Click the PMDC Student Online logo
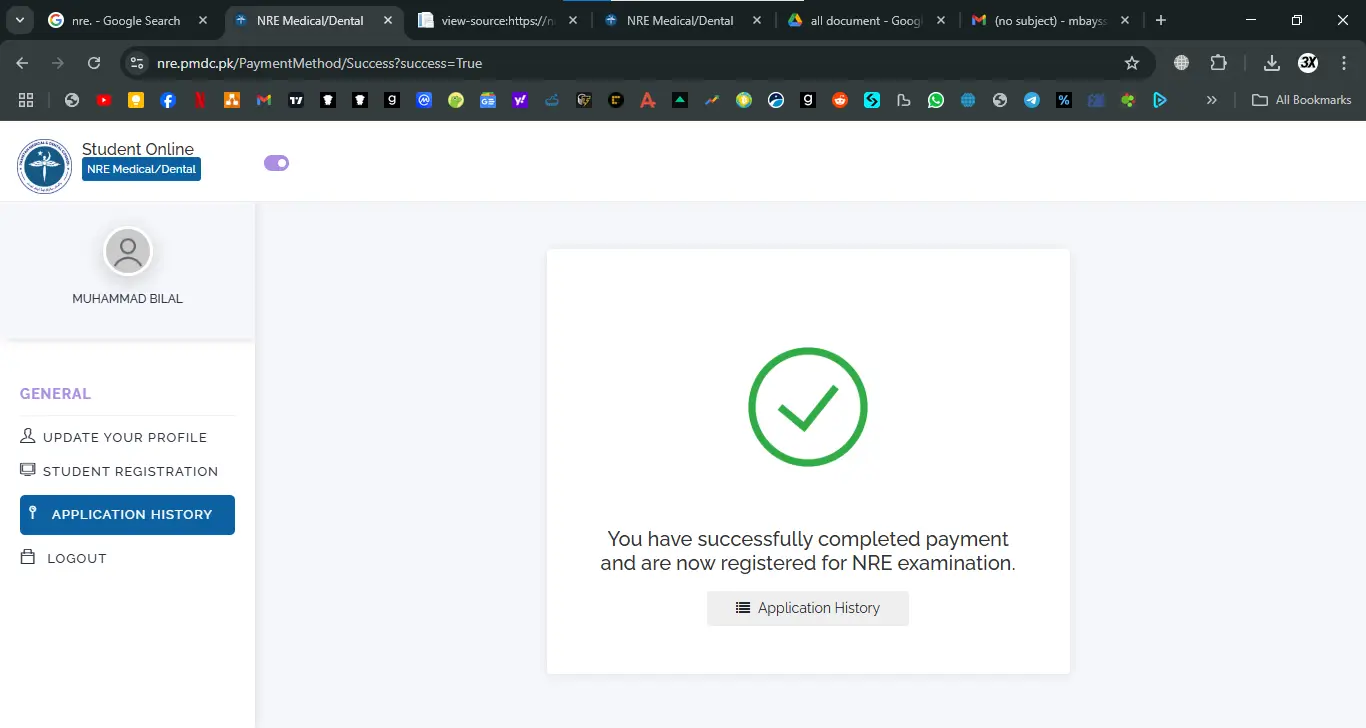This screenshot has height=728, width=1366. click(x=44, y=165)
